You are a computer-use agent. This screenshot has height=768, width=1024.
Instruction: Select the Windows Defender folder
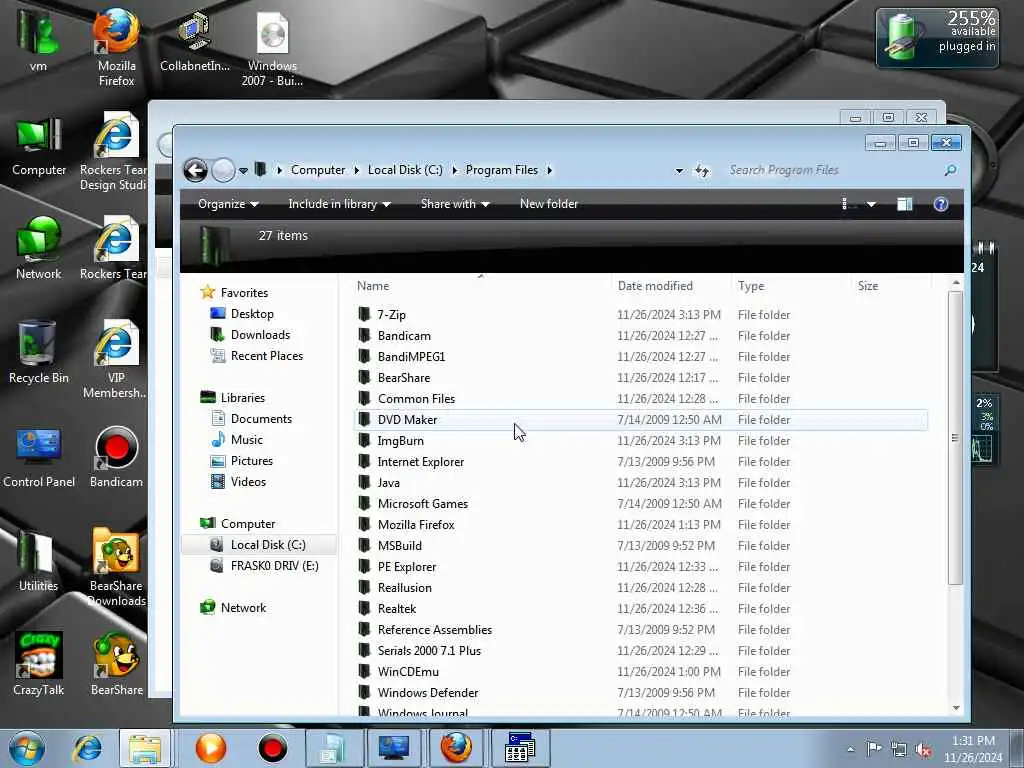[x=428, y=692]
